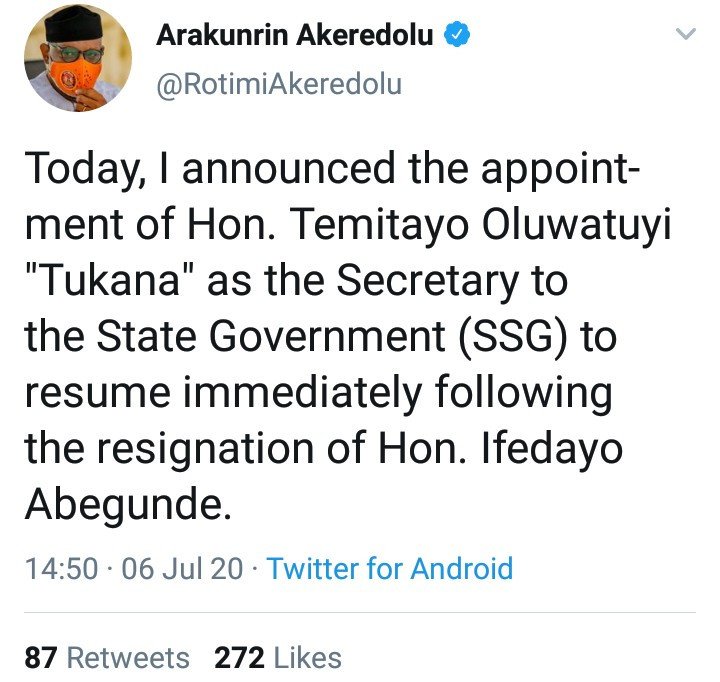
Task: Click the name Ifedayo in tweet text
Action: coord(551,449)
